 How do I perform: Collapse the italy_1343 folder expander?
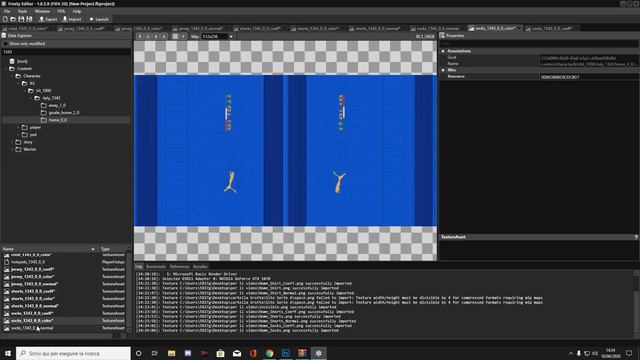point(31,98)
